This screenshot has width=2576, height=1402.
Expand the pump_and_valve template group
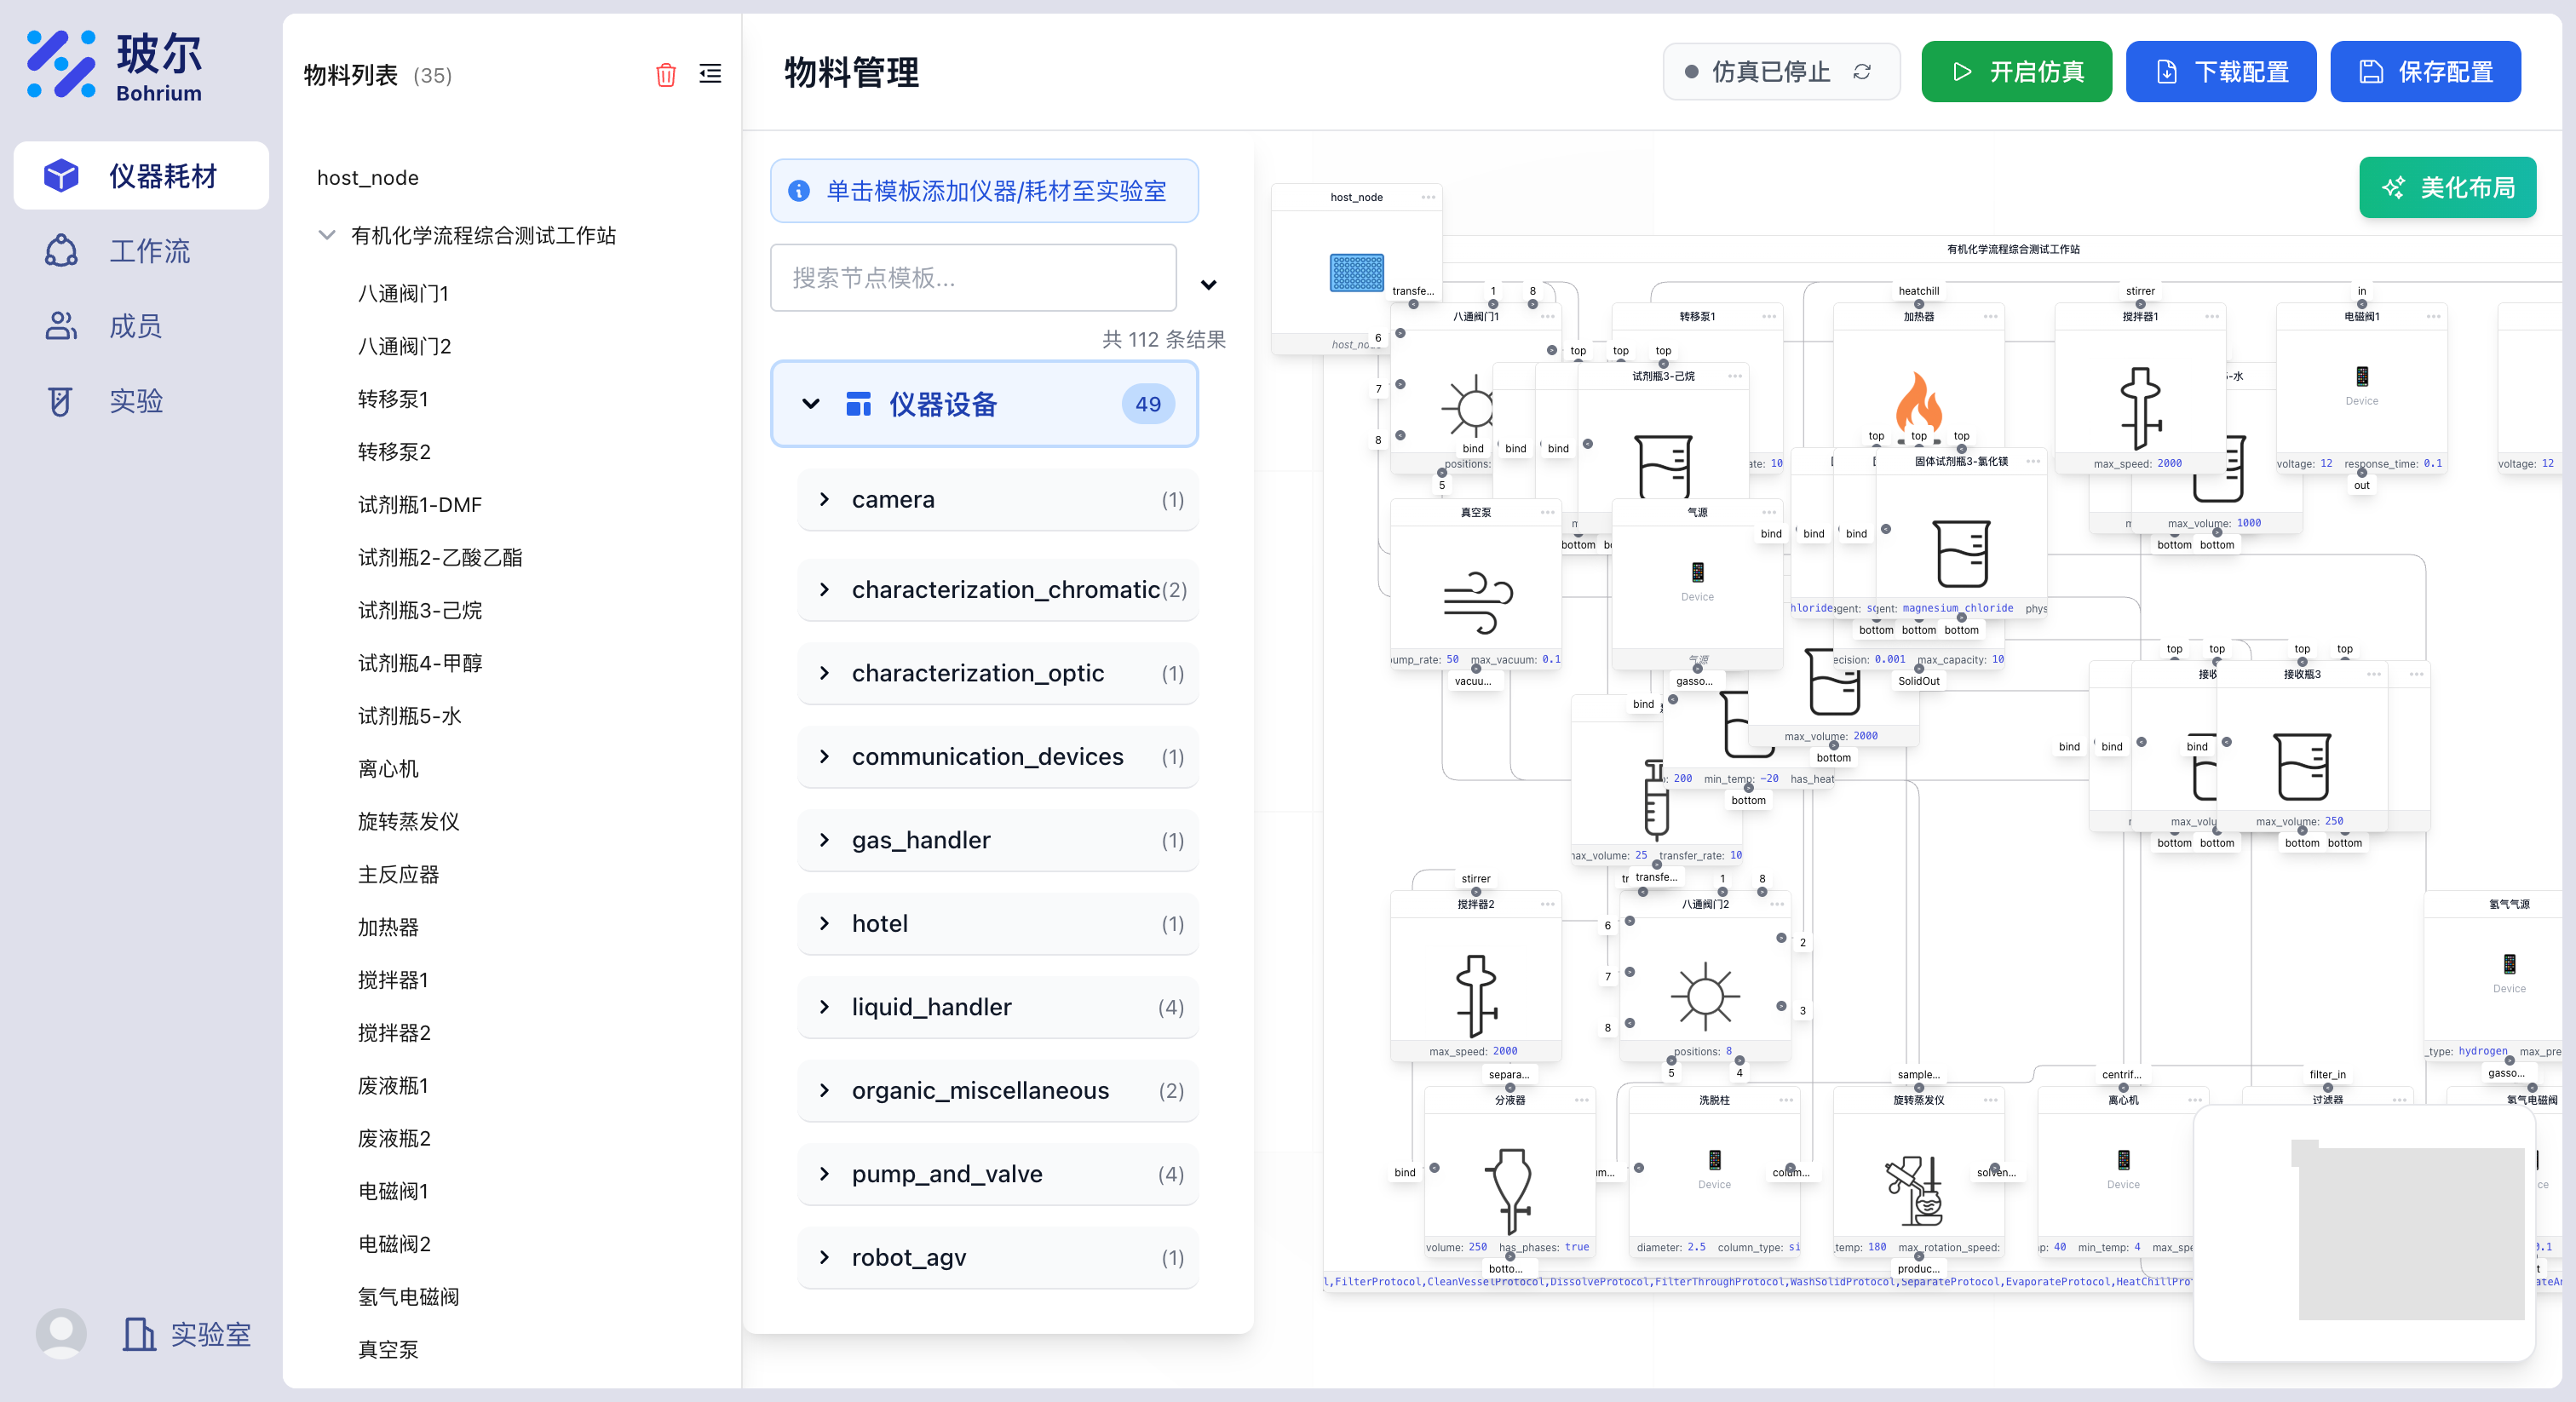click(x=825, y=1174)
